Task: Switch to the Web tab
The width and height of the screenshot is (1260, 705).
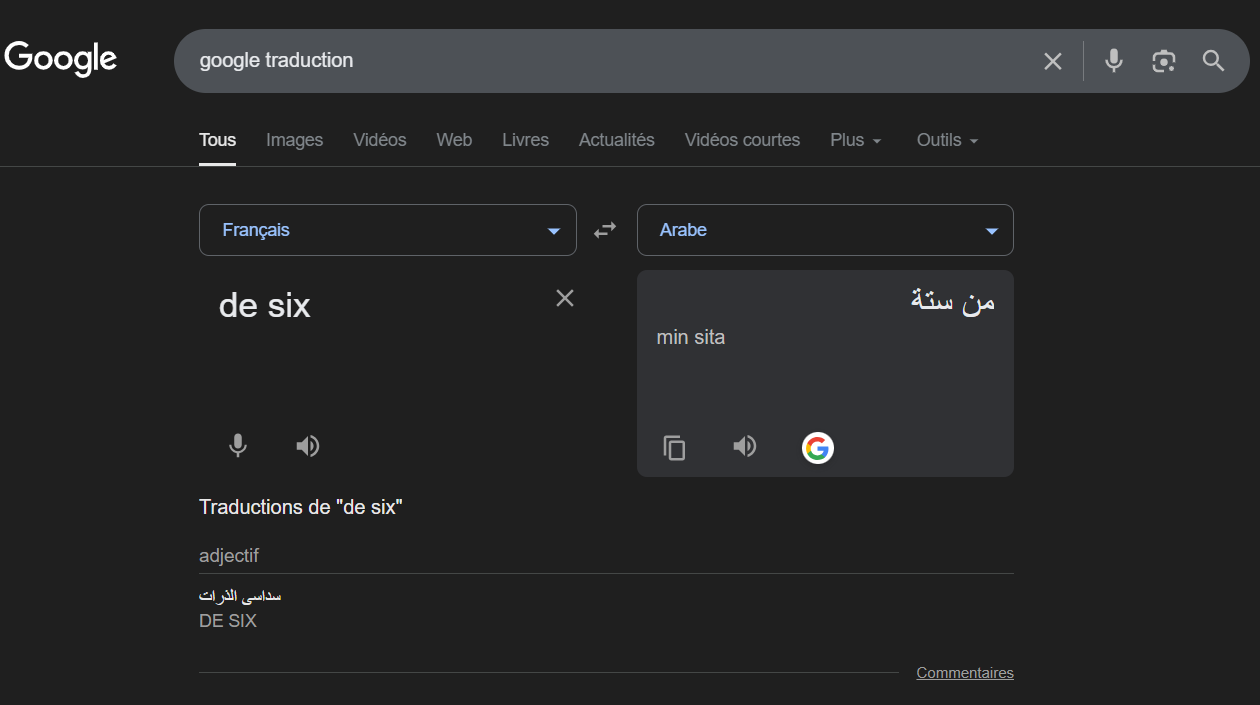Action: (454, 140)
